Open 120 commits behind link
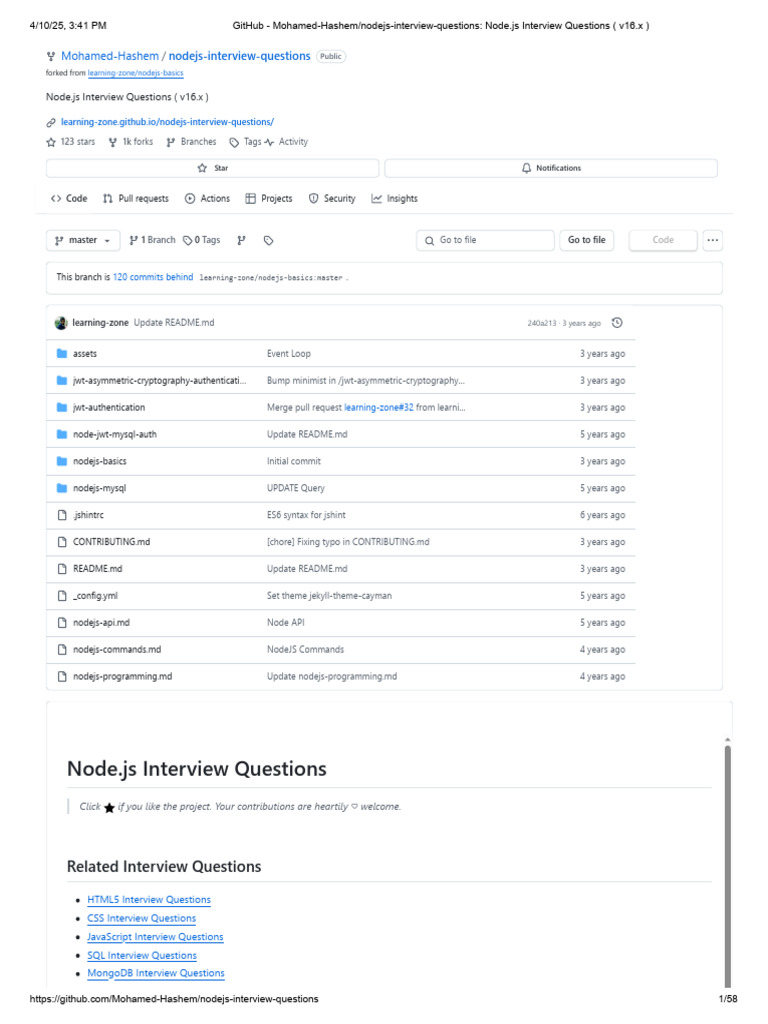 tap(153, 277)
